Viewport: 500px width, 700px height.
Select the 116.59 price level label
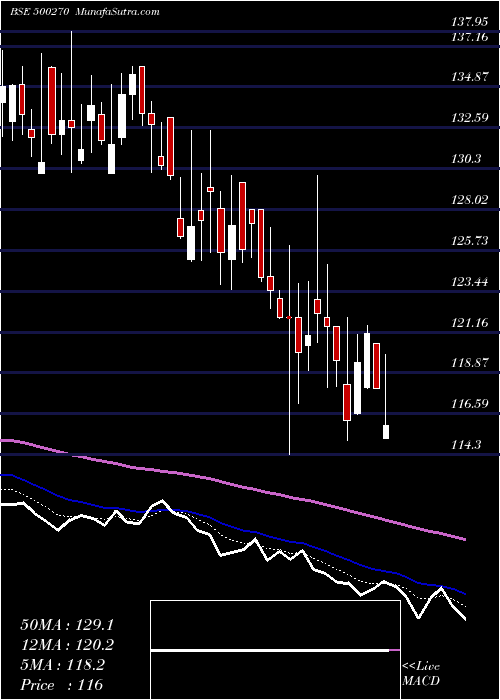point(469,404)
